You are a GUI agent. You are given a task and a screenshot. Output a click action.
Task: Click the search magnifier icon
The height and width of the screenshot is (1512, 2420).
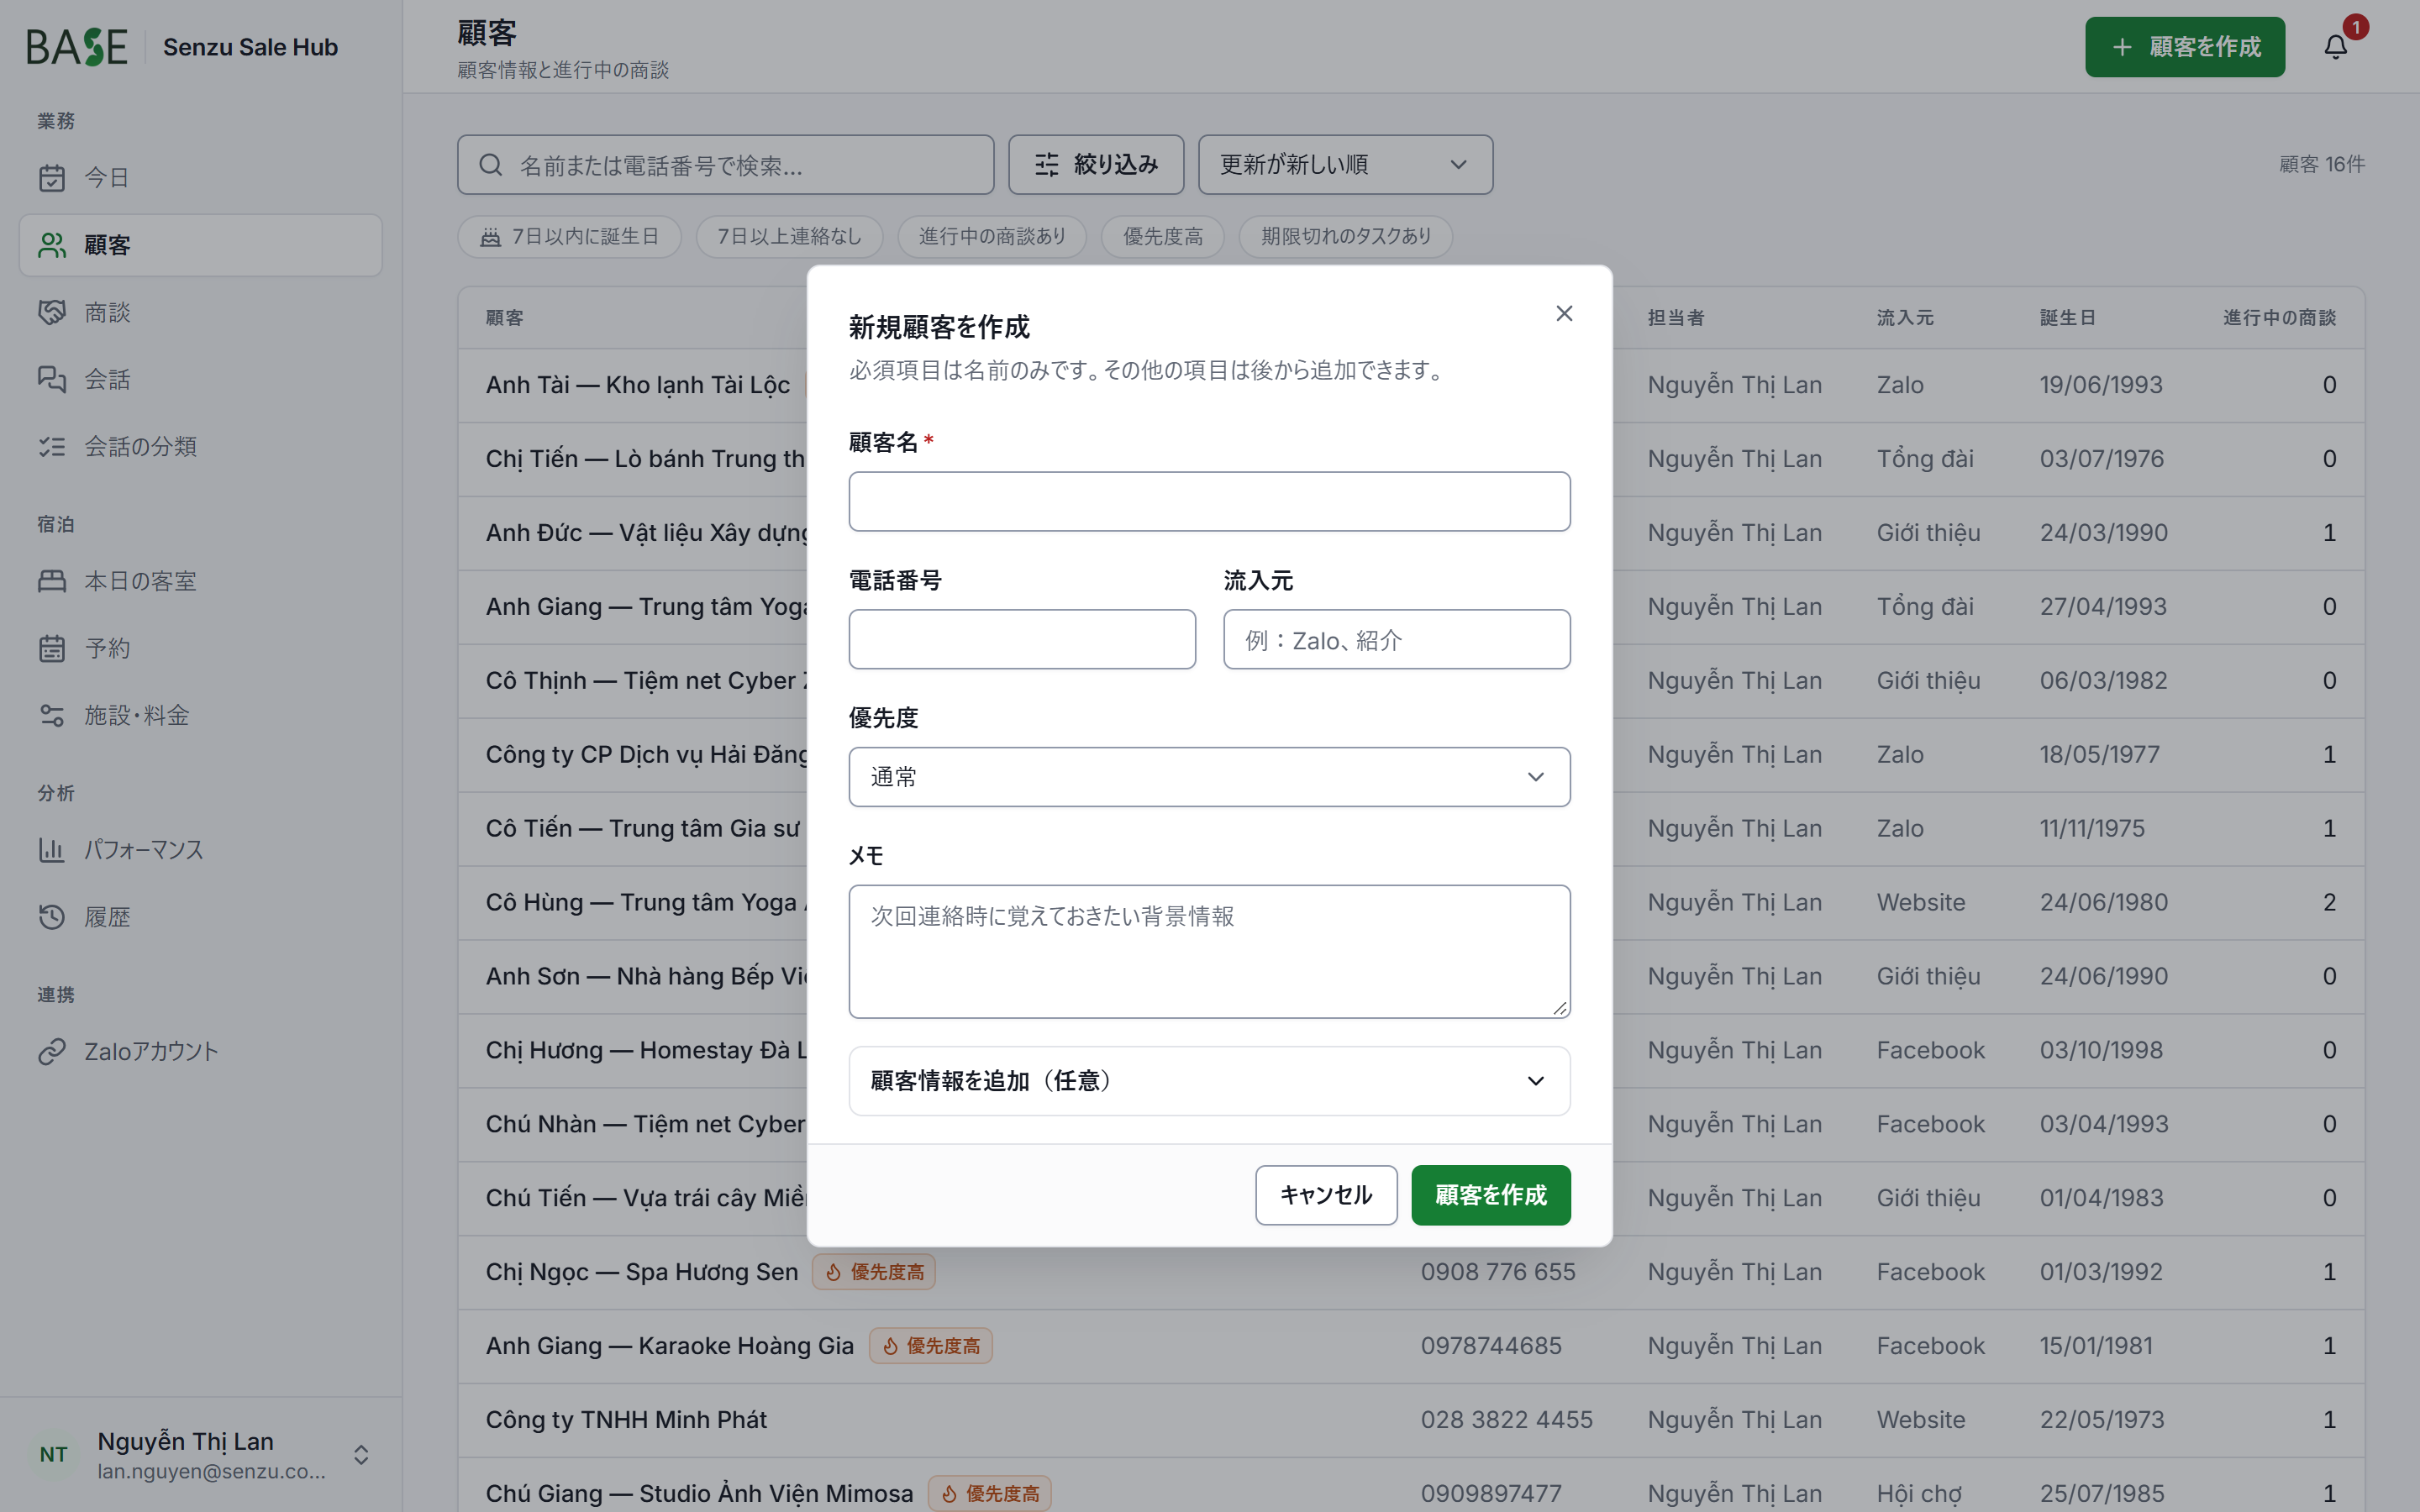pyautogui.click(x=490, y=165)
